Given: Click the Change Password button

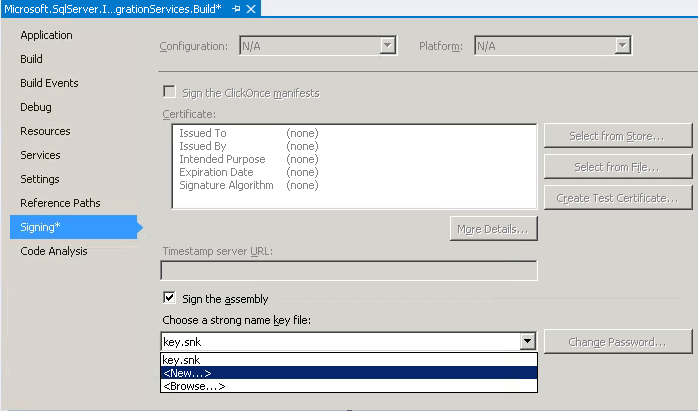Looking at the screenshot, I should coord(618,342).
